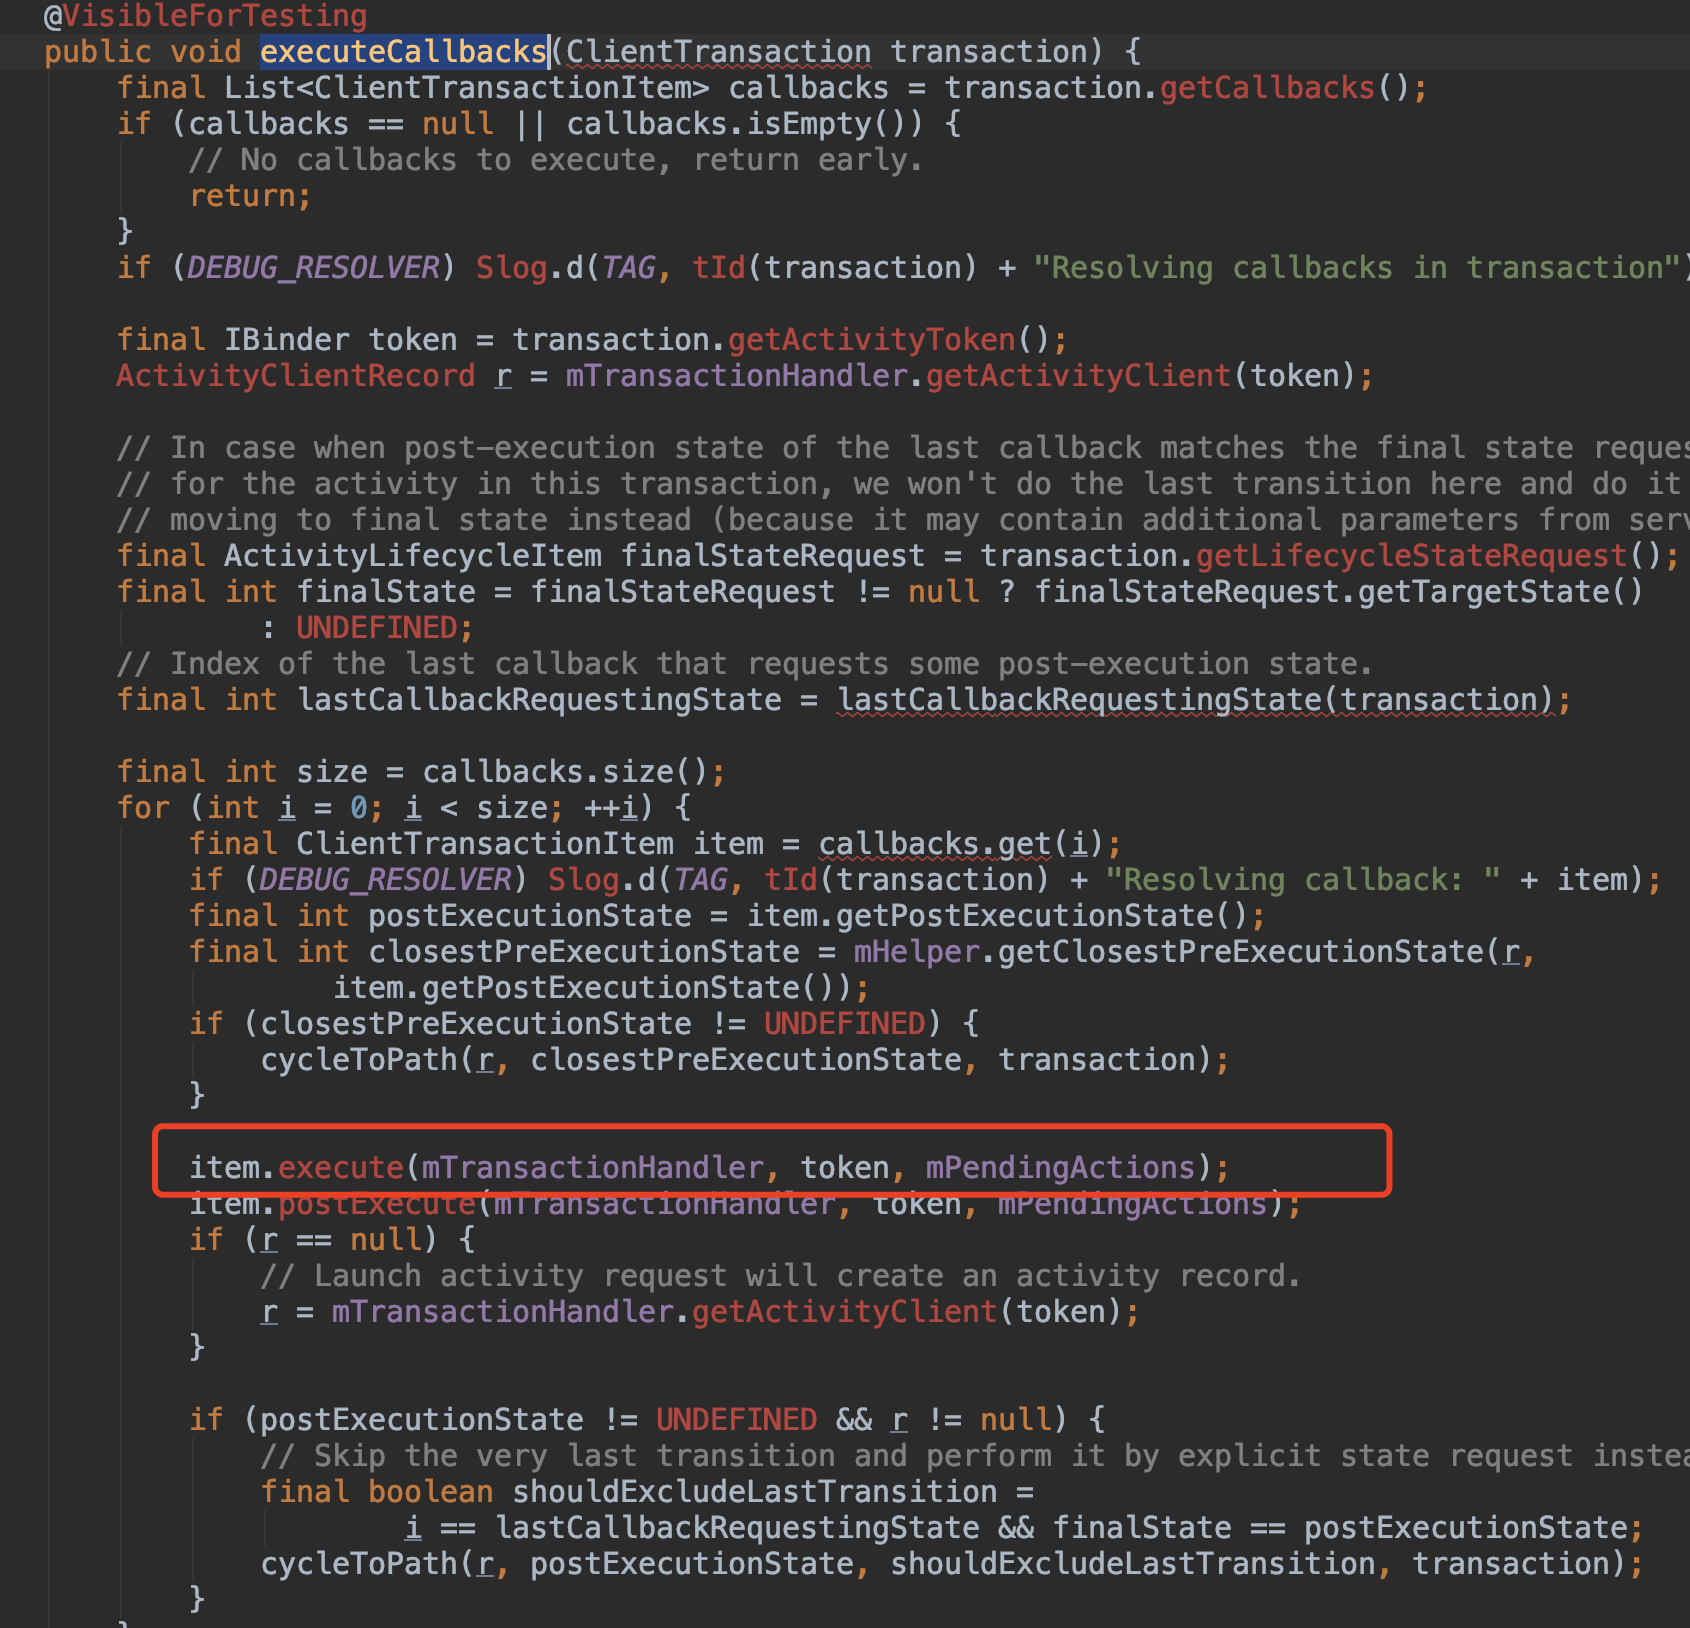Click the getActivityToken call on transaction

point(868,339)
